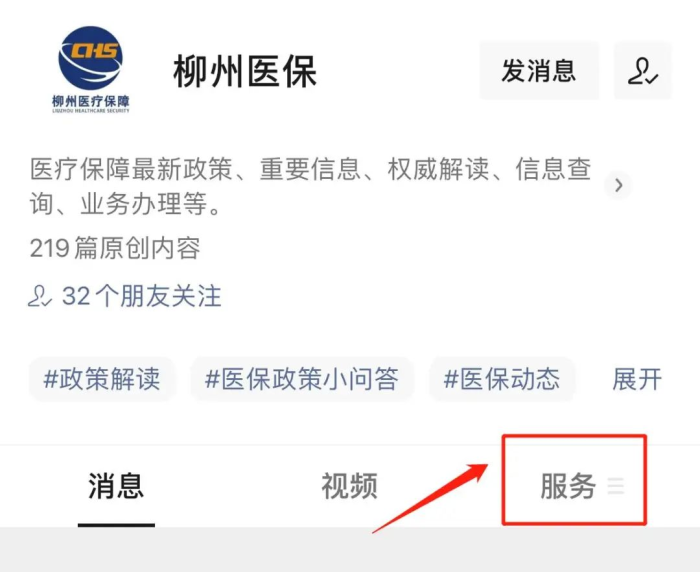The image size is (700, 572).
Task: Open the 医疗保障最新政策 description text
Action: pyautogui.click(x=311, y=187)
